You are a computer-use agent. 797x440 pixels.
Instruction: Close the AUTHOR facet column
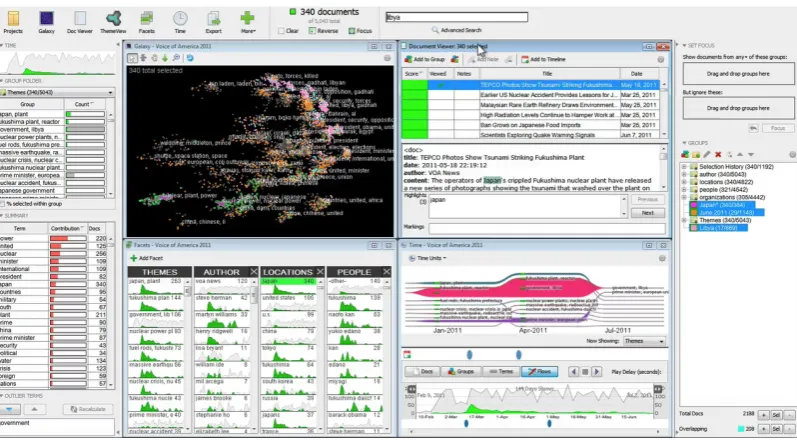(x=254, y=272)
